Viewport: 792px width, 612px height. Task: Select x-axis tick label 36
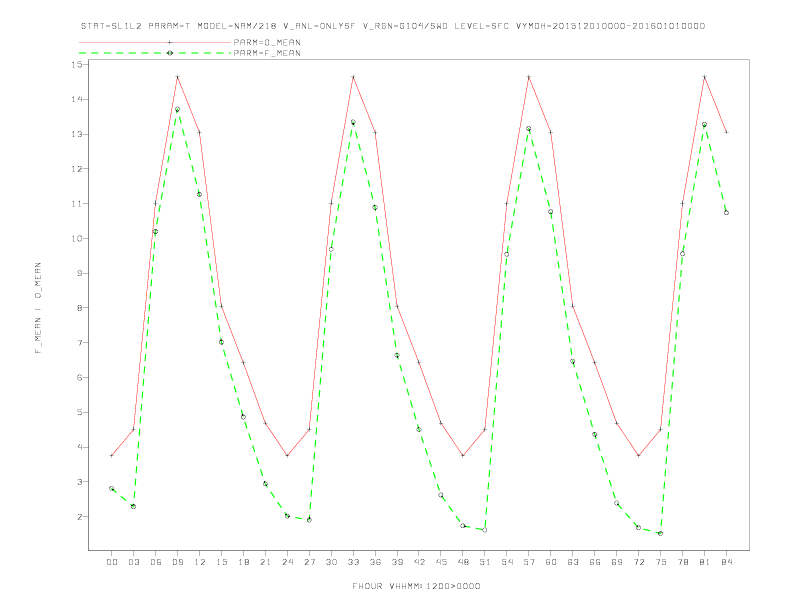[x=375, y=562]
